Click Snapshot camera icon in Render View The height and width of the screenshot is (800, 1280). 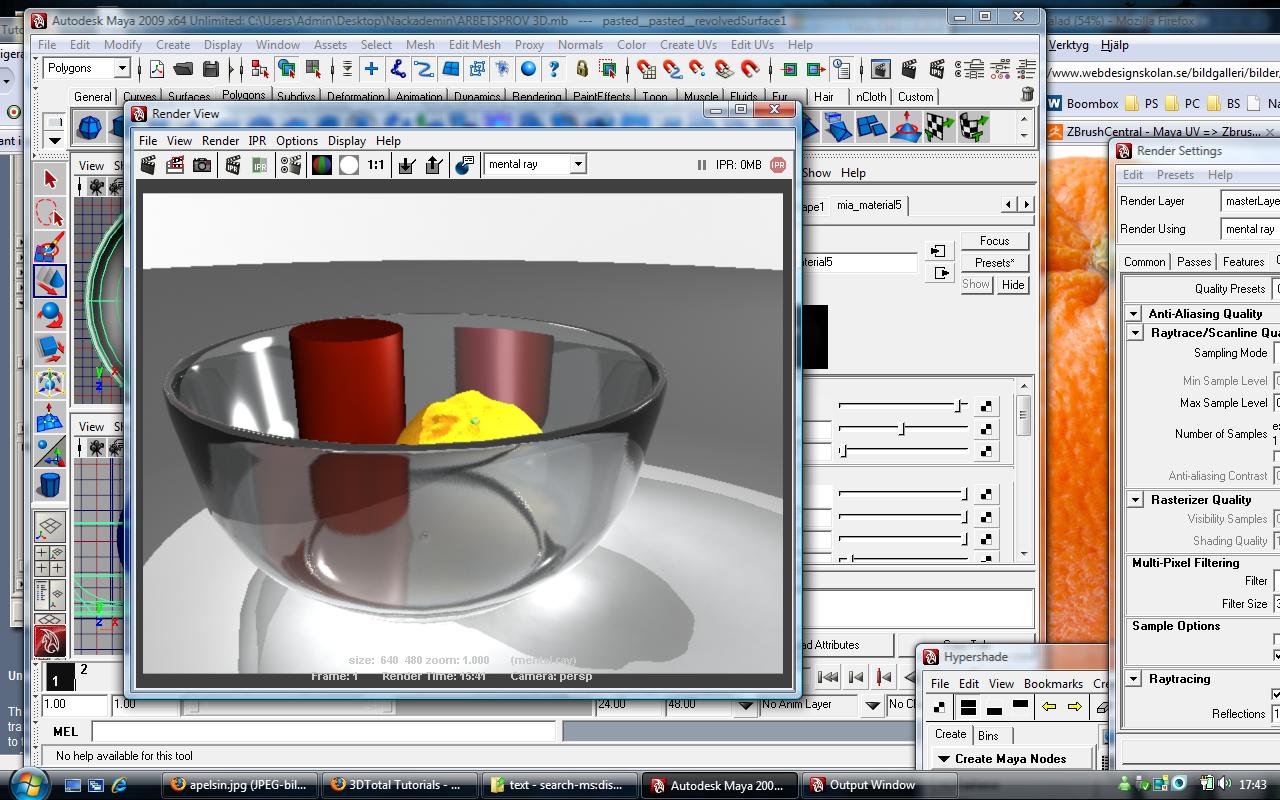(202, 165)
